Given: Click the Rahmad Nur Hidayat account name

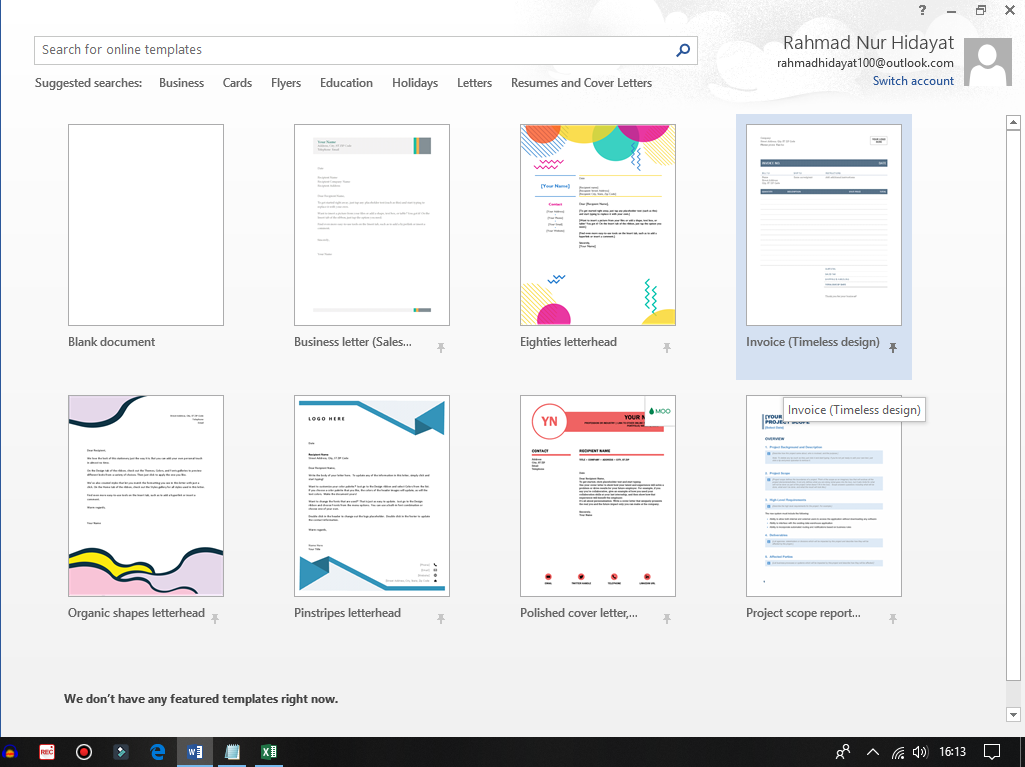Looking at the screenshot, I should (868, 43).
